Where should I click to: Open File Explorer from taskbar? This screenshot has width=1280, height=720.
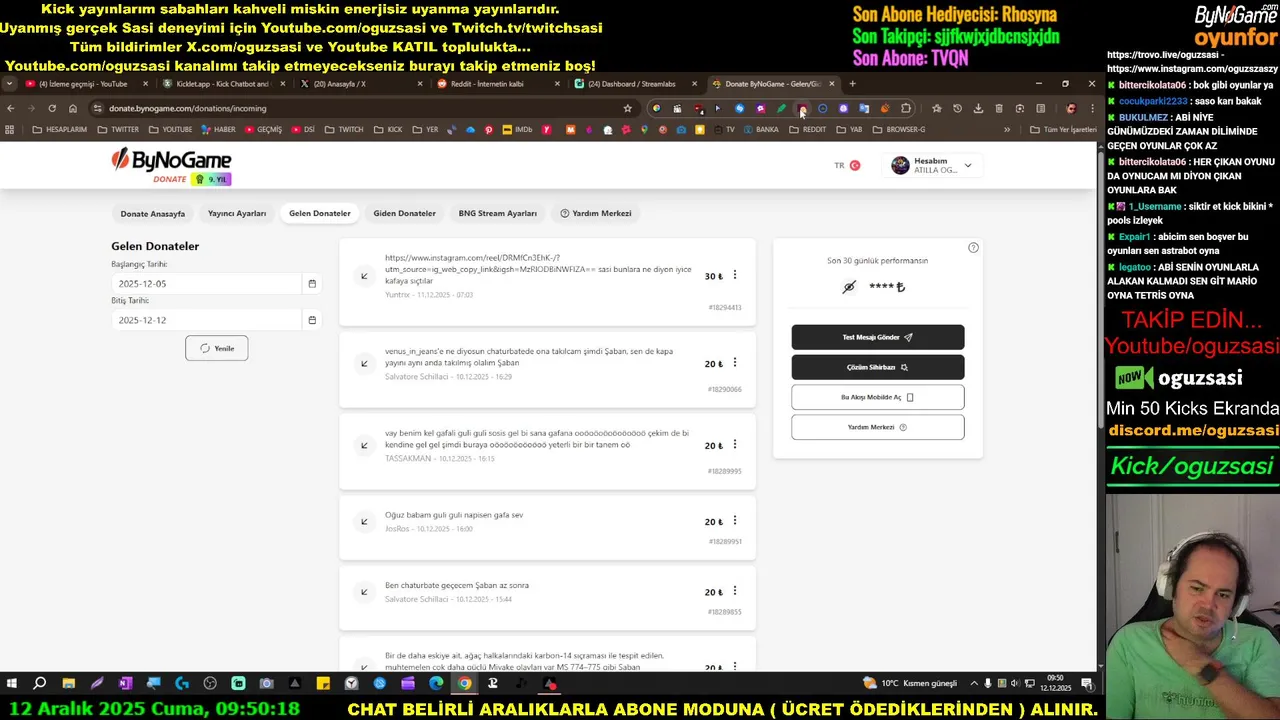[68, 684]
